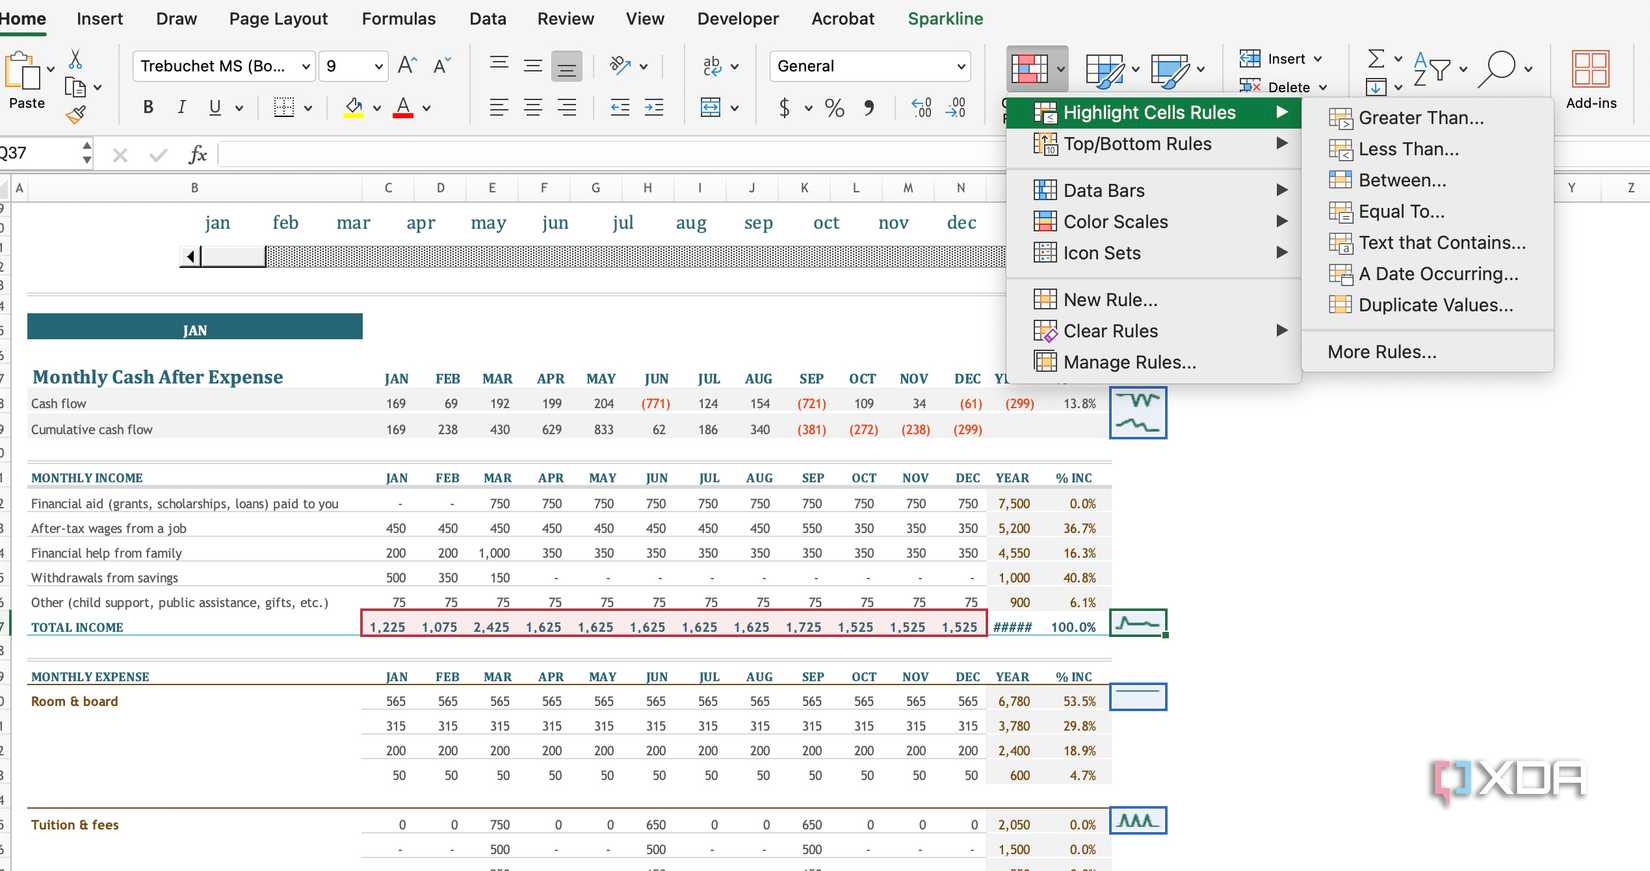Switch to the Formulas ribbon tab
1650x871 pixels.
[399, 19]
